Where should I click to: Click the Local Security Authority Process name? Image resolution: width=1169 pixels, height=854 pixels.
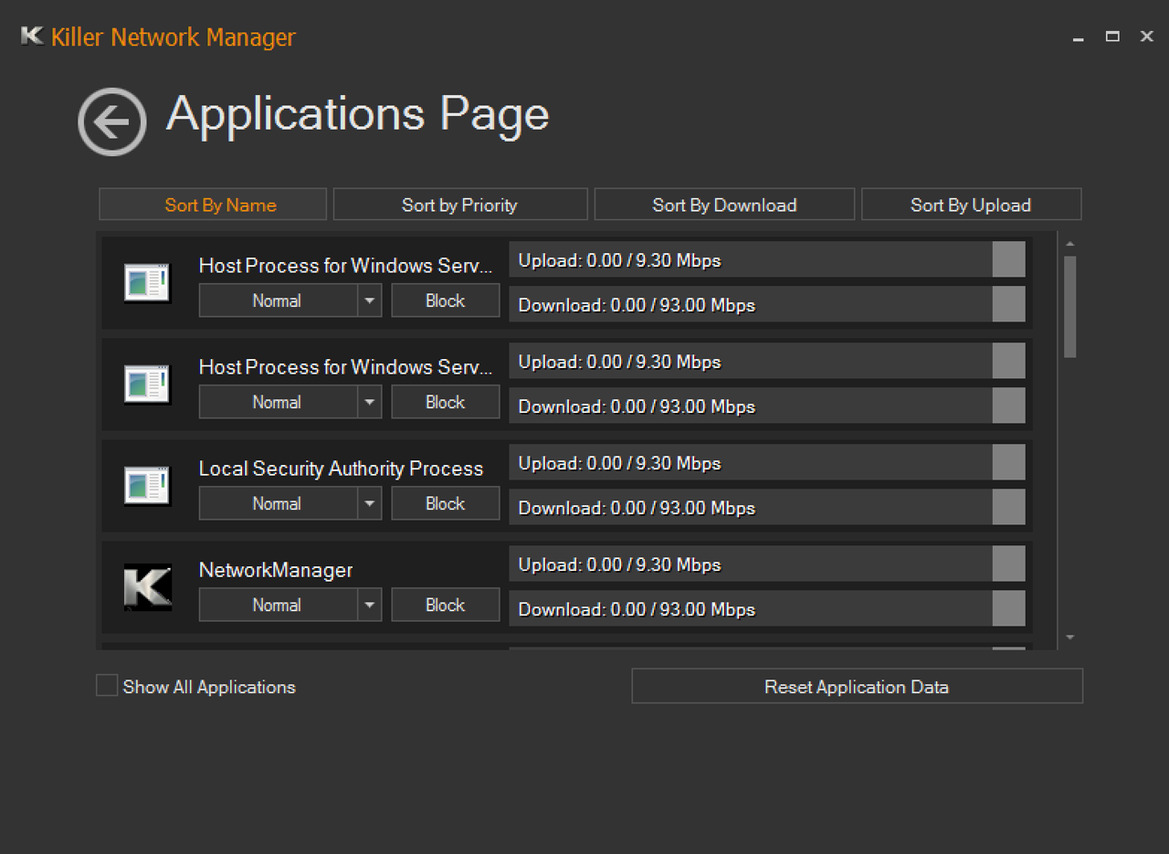[341, 468]
